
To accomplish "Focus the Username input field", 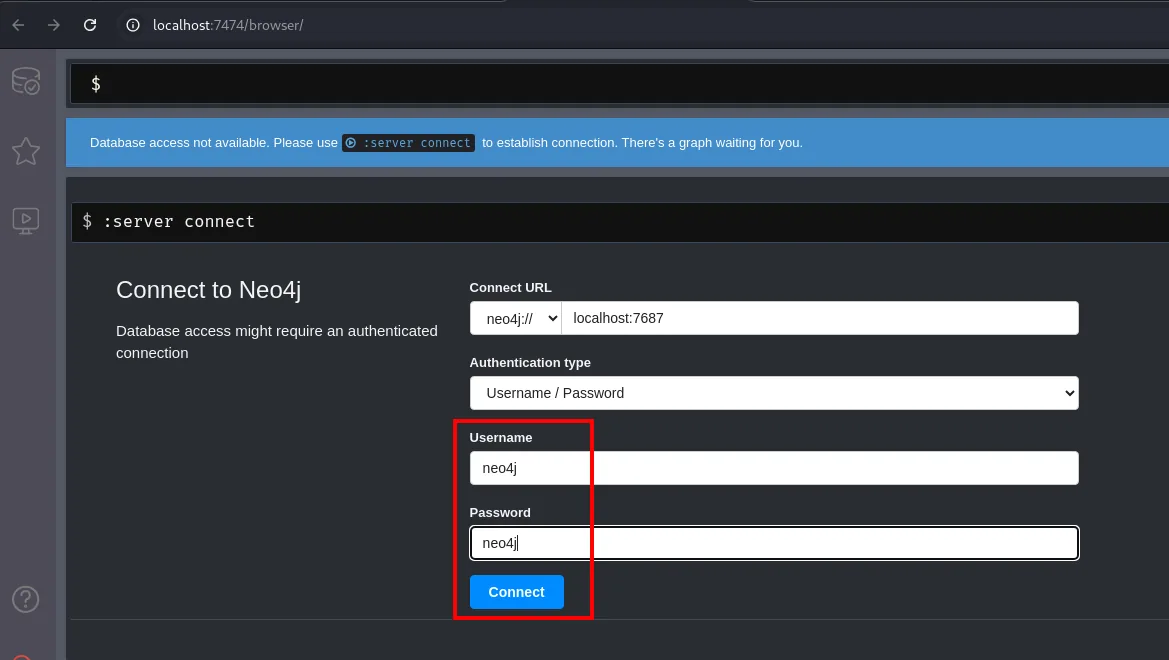I will click(x=774, y=468).
